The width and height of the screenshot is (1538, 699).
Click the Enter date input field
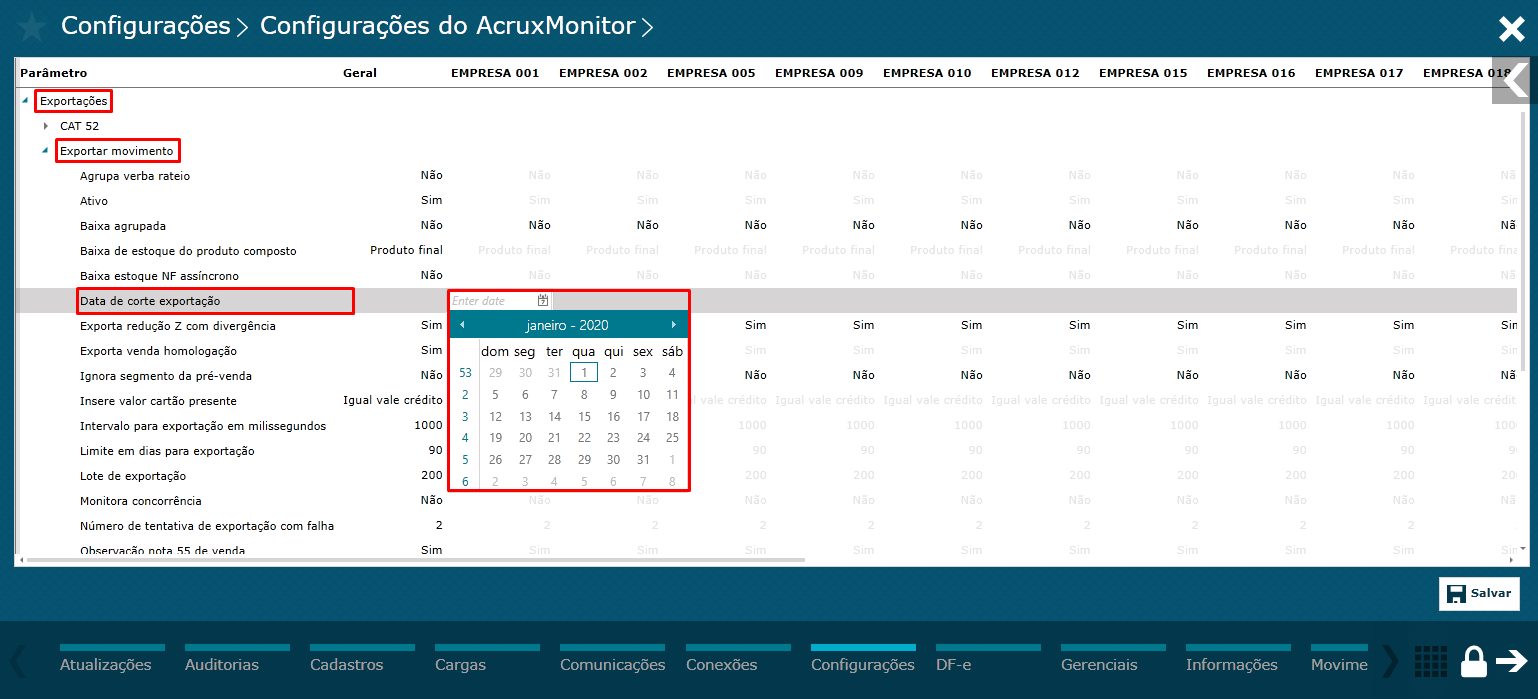click(x=493, y=300)
